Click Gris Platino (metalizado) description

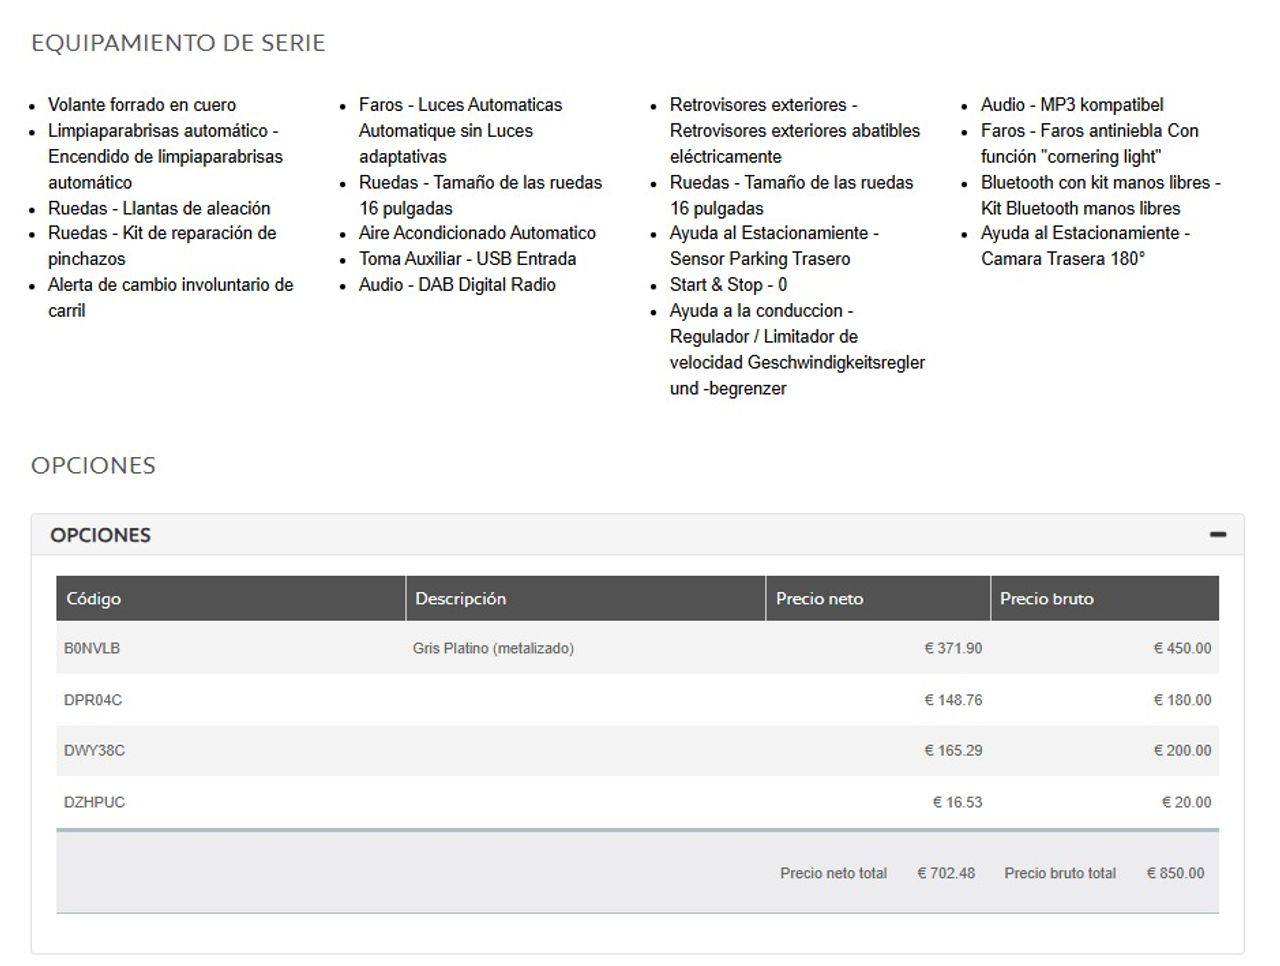point(493,648)
